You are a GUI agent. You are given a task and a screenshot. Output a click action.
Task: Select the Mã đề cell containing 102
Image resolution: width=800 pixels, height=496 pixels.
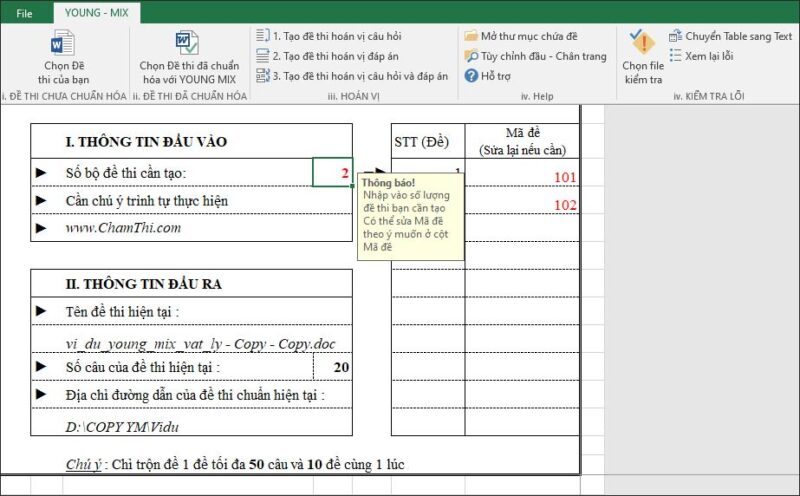(x=521, y=205)
